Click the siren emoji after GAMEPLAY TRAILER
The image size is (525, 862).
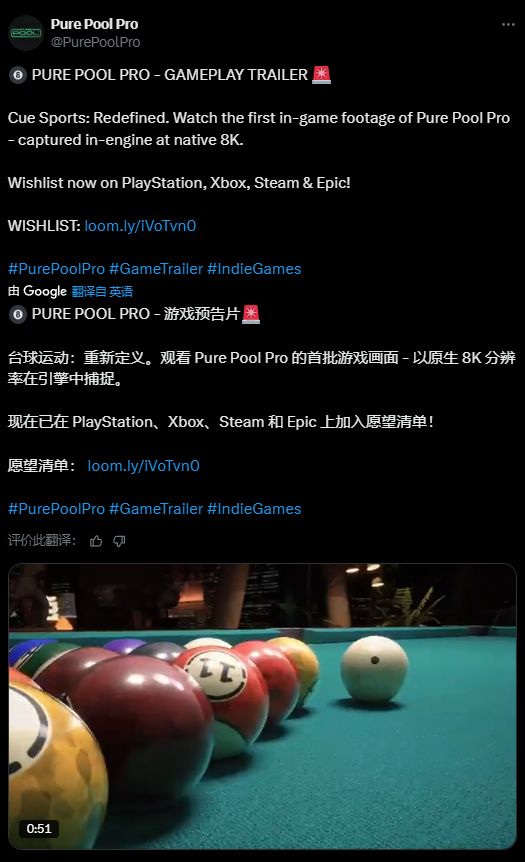tap(322, 74)
